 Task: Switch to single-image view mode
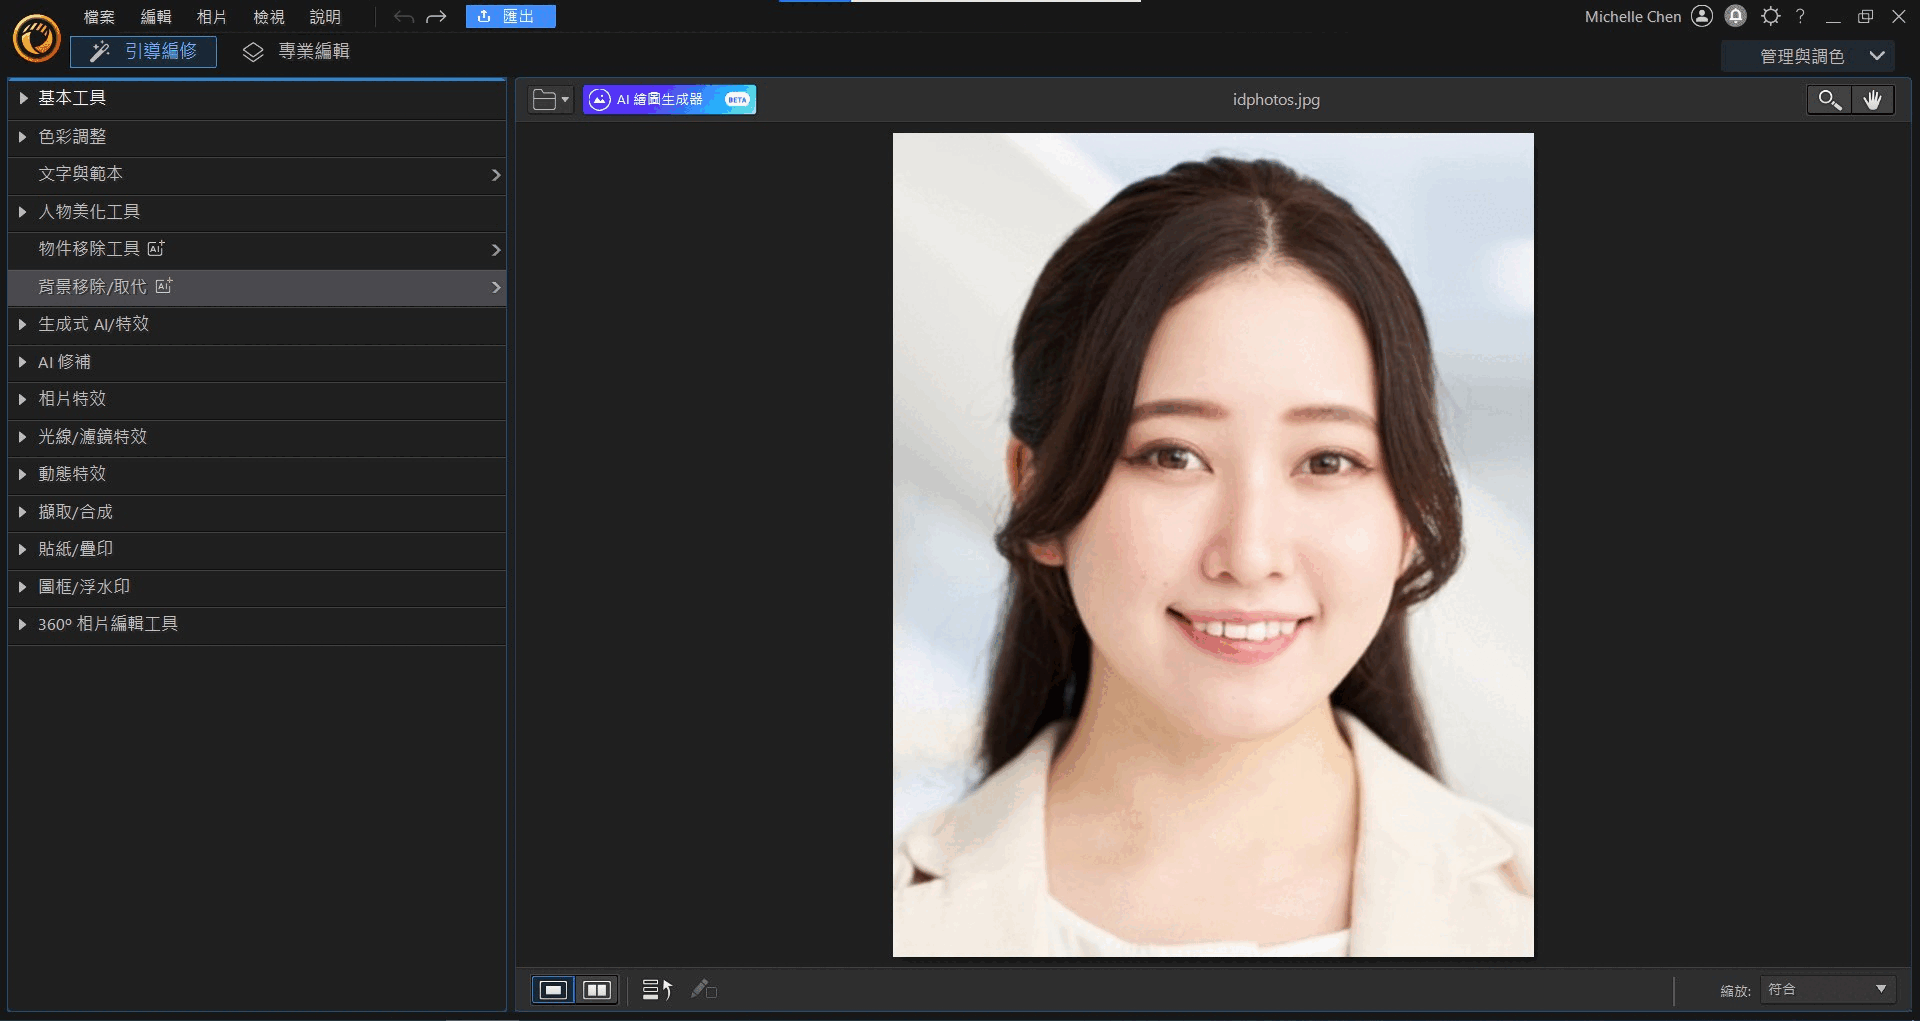pyautogui.click(x=553, y=989)
